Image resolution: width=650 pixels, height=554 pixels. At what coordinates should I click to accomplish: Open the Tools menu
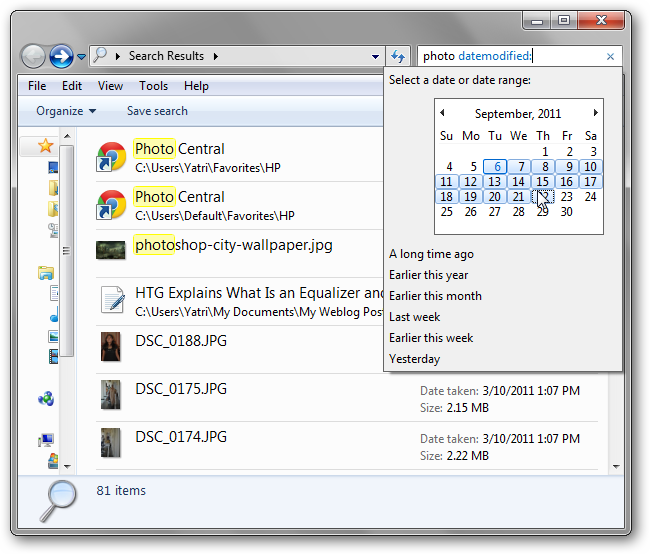point(153,86)
